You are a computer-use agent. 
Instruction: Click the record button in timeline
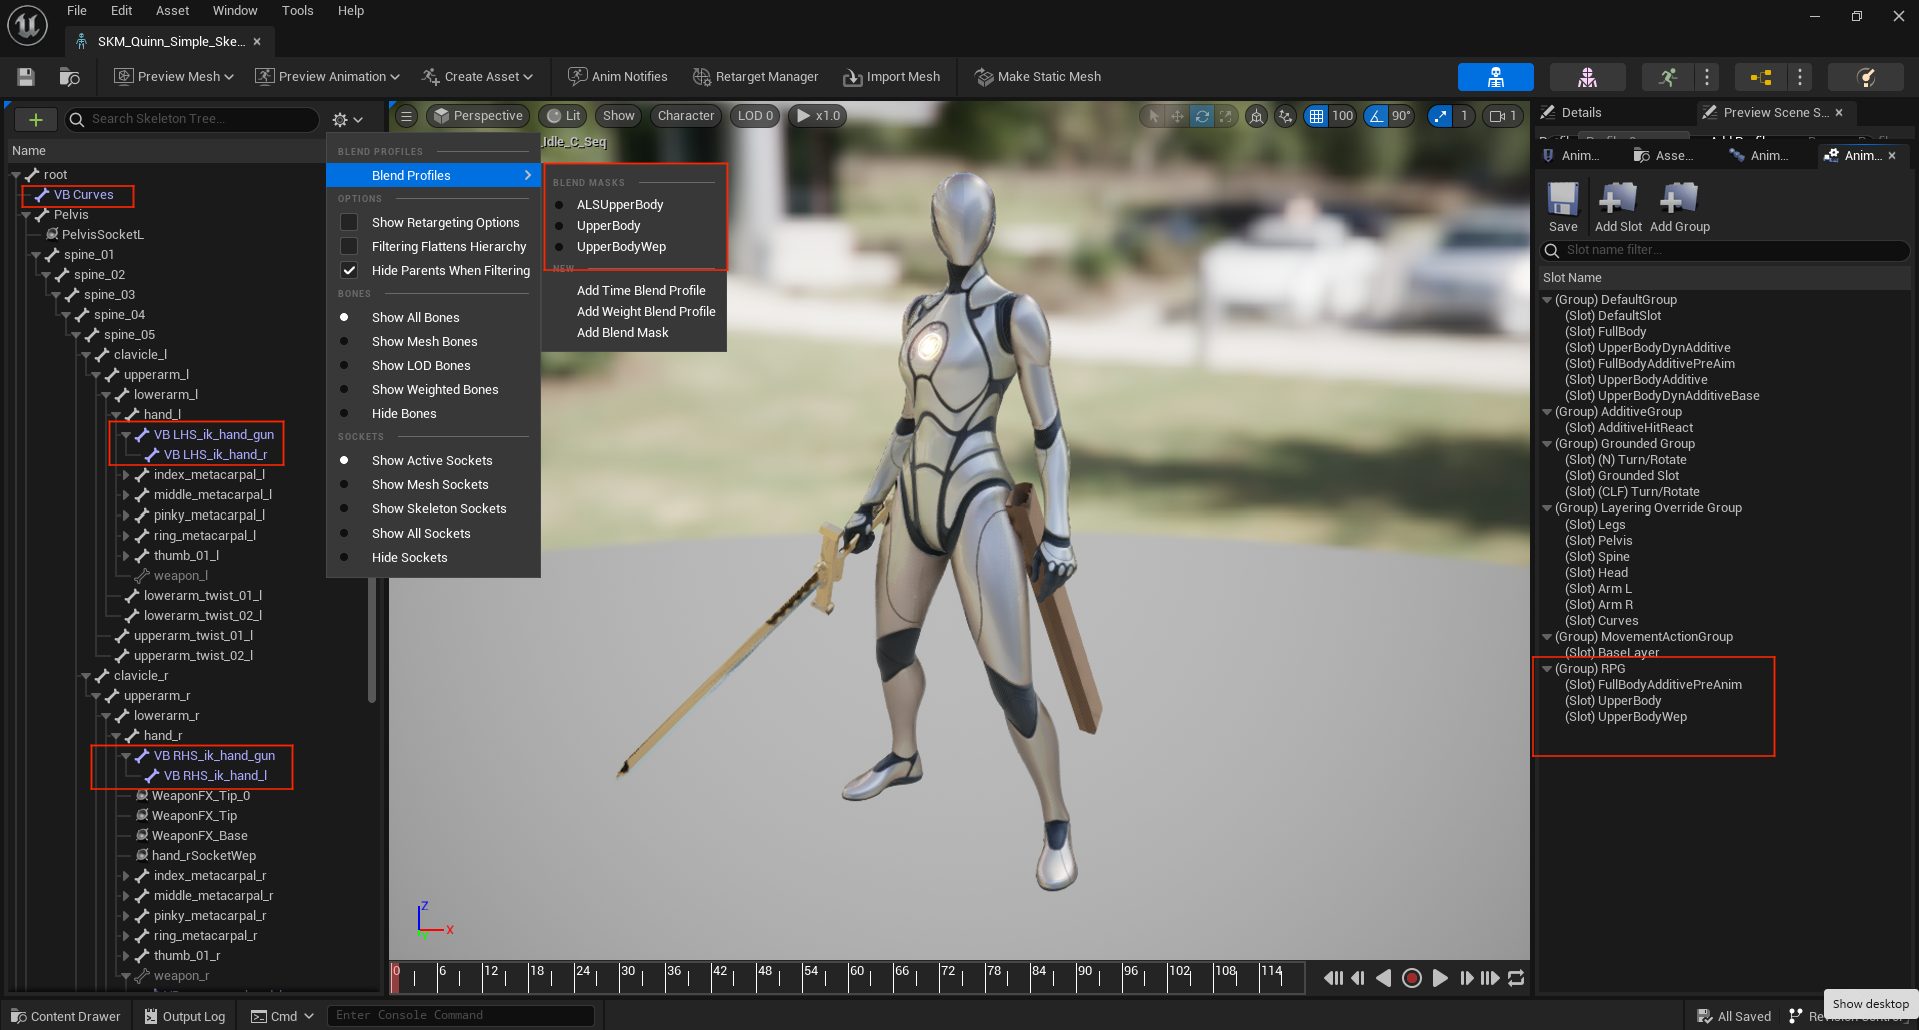tap(1412, 978)
